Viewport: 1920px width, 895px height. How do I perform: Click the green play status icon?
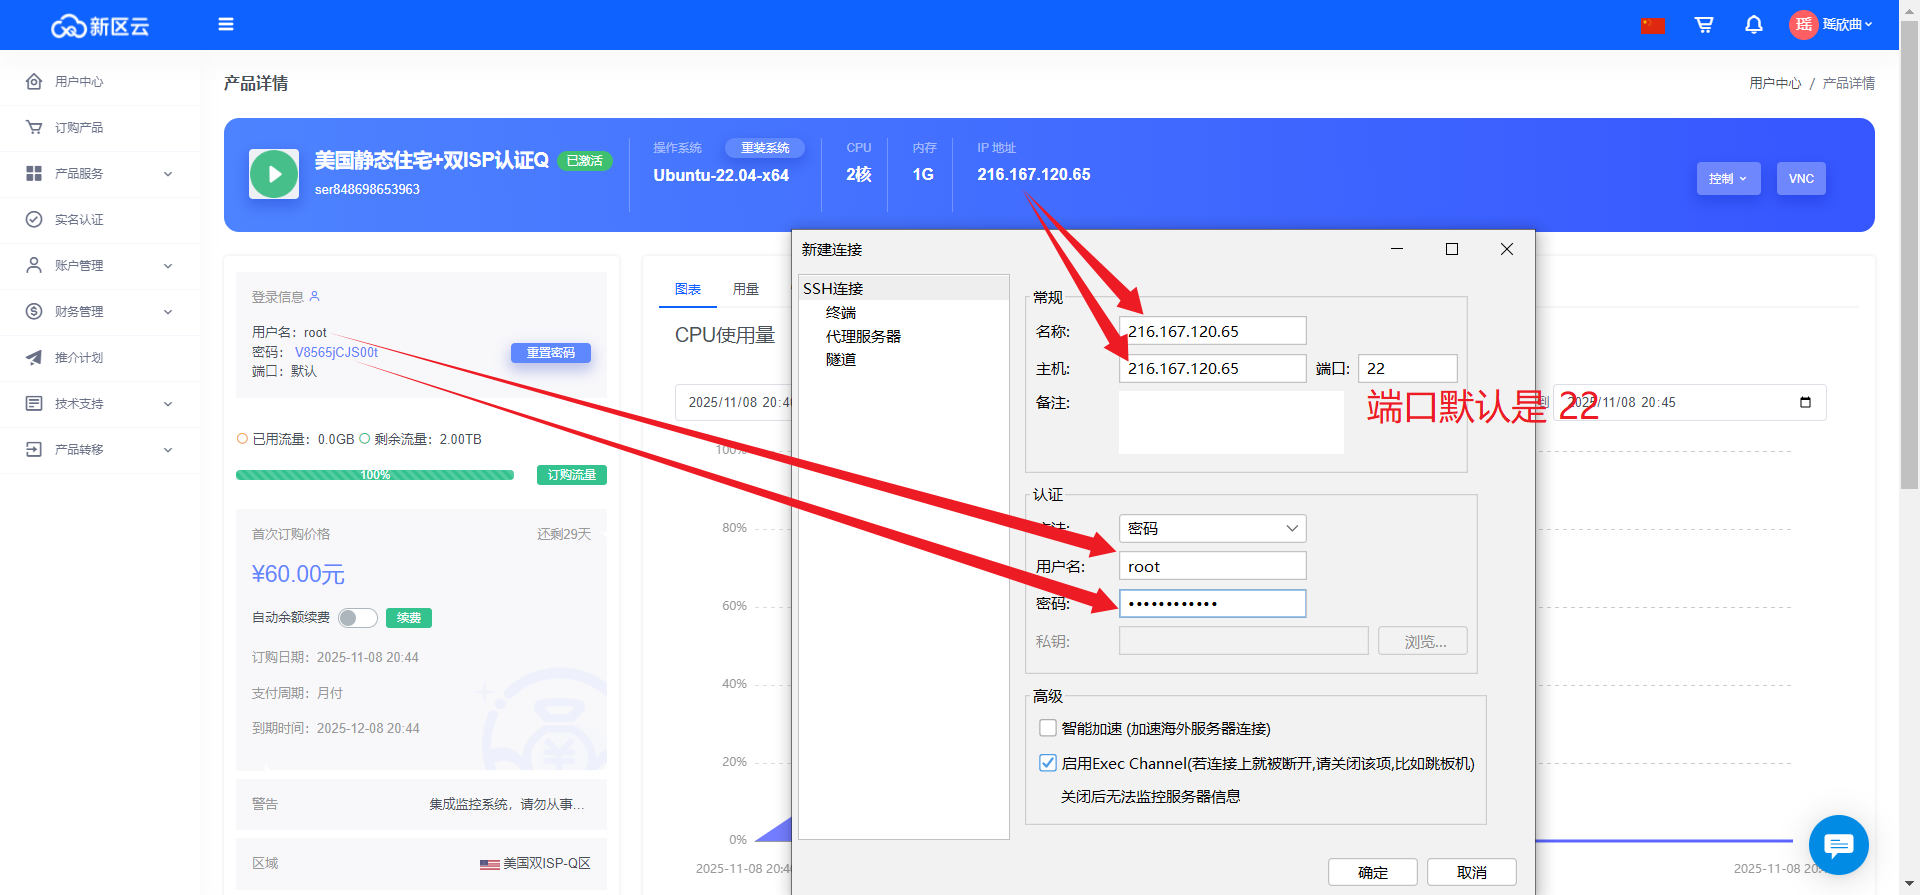tap(274, 174)
